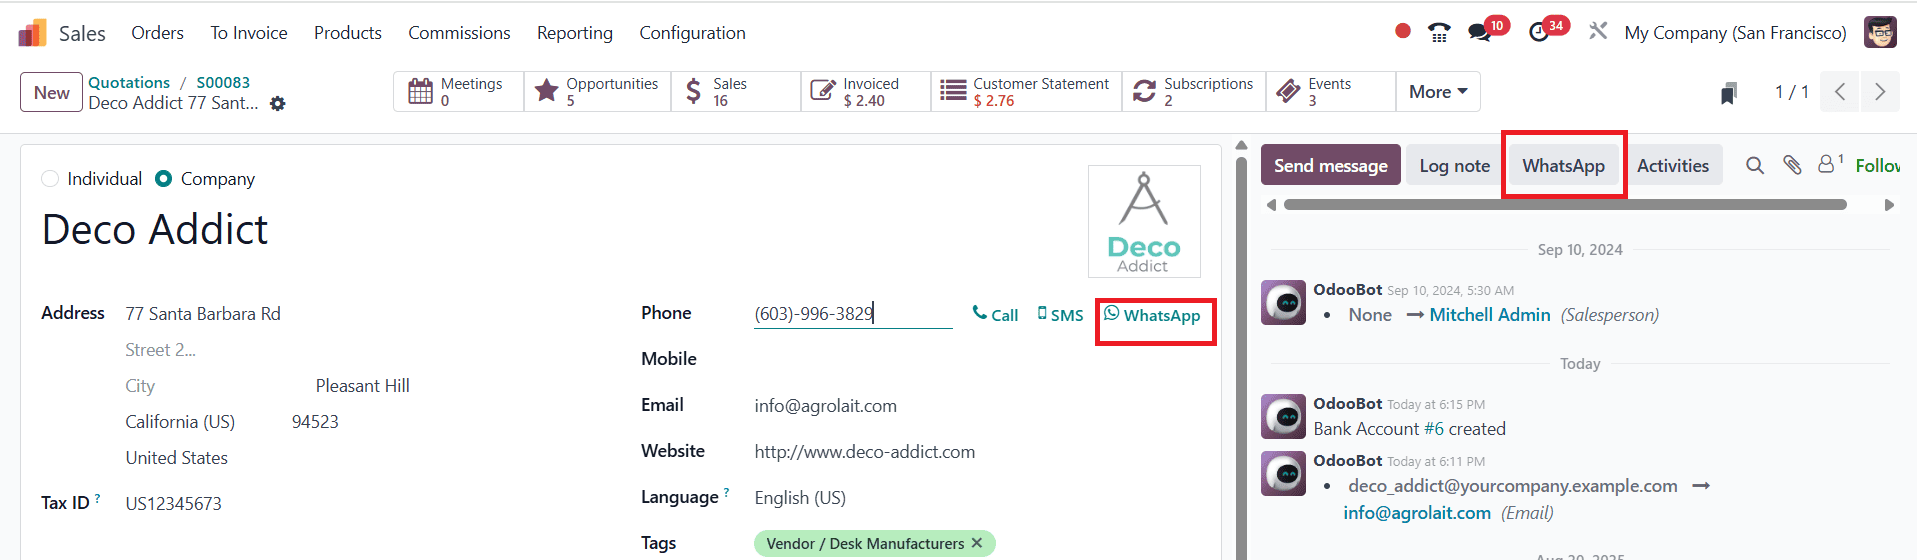The height and width of the screenshot is (560, 1917).
Task: Select the Company radio option
Action: (x=164, y=179)
